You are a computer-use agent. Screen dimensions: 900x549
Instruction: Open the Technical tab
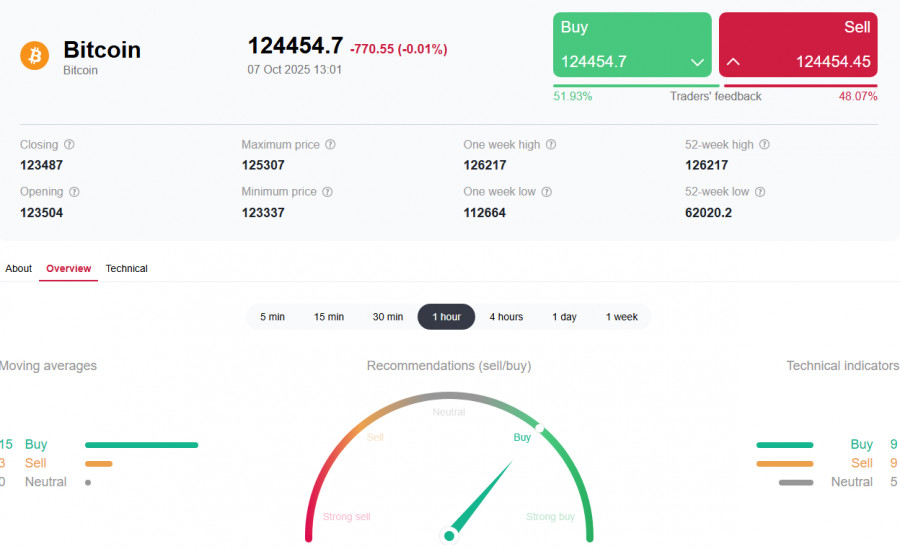point(126,268)
